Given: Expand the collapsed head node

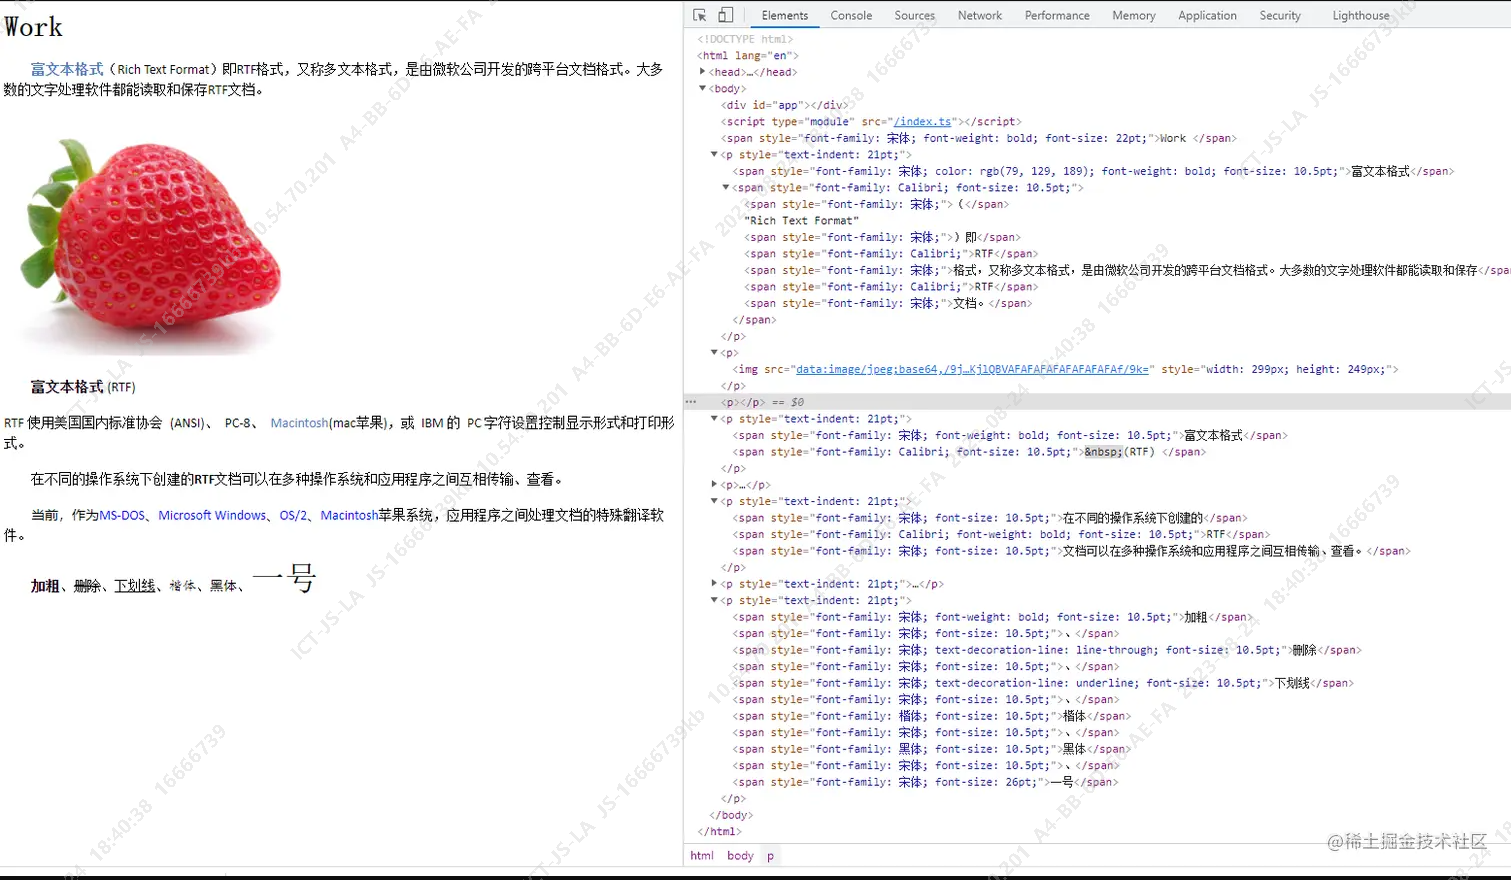Looking at the screenshot, I should pyautogui.click(x=702, y=72).
